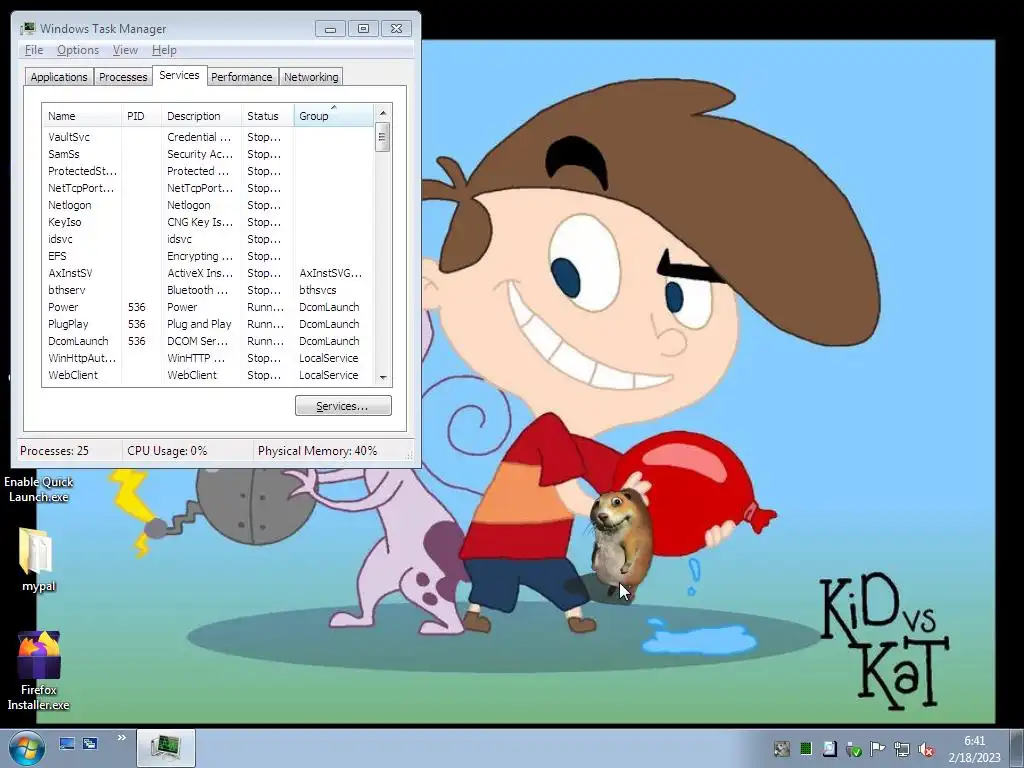Screen dimensions: 1024x768
Task: Click the network connection tray icon
Action: click(902, 749)
